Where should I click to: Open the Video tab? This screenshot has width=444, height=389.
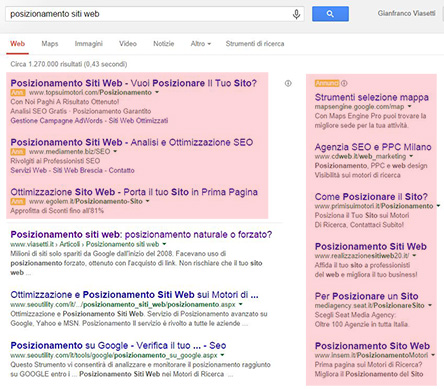[x=128, y=44]
